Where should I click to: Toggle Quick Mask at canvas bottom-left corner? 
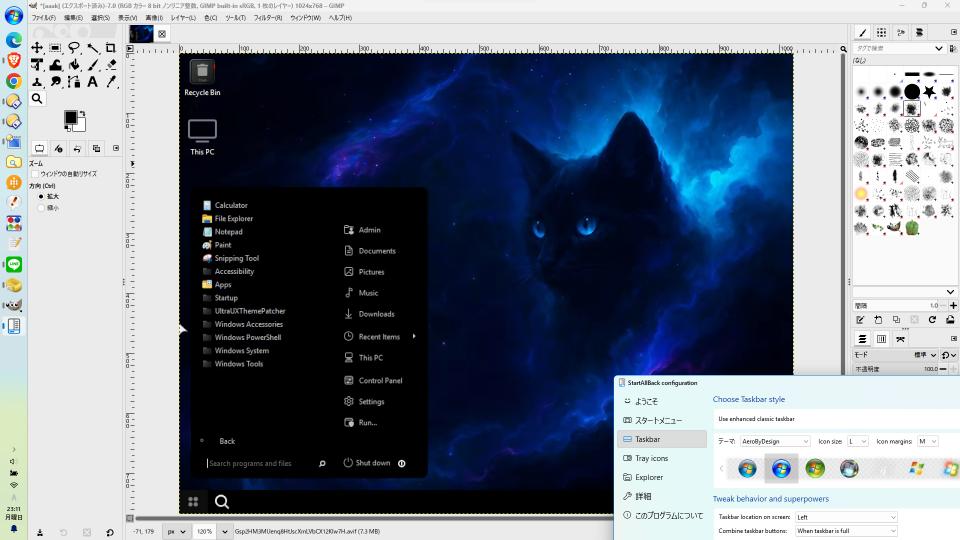point(130,518)
